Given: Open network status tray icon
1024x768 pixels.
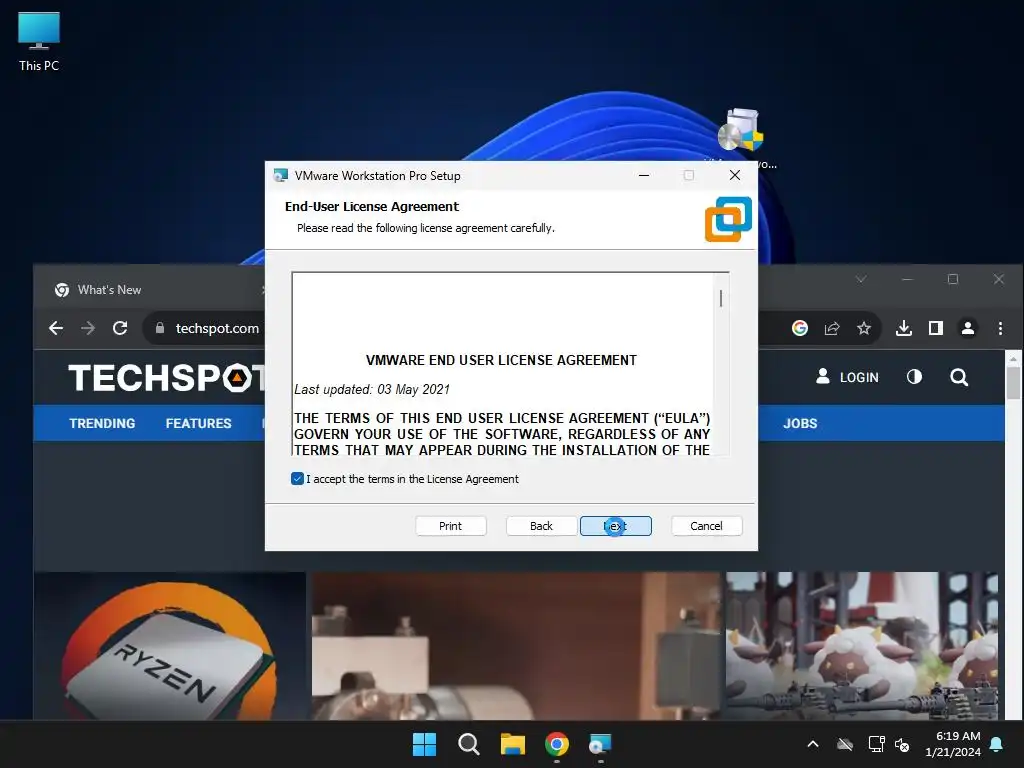Looking at the screenshot, I should [x=876, y=744].
